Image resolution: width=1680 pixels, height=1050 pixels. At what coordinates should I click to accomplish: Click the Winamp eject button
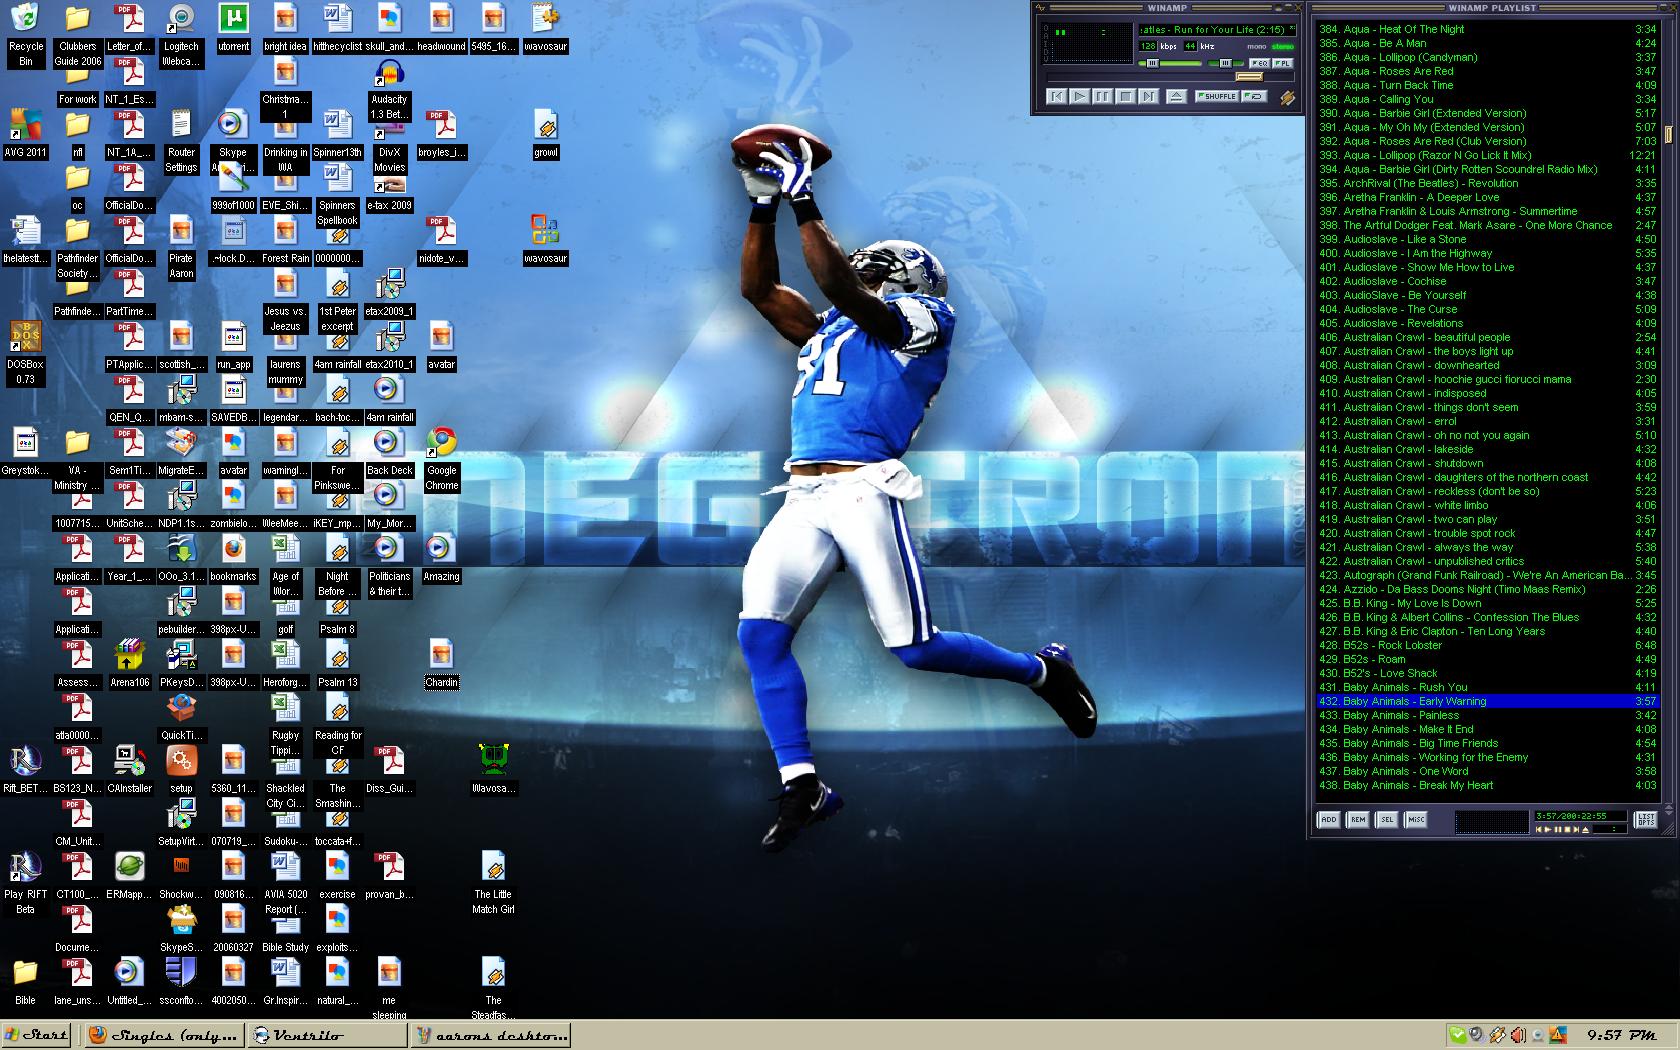pos(1176,97)
